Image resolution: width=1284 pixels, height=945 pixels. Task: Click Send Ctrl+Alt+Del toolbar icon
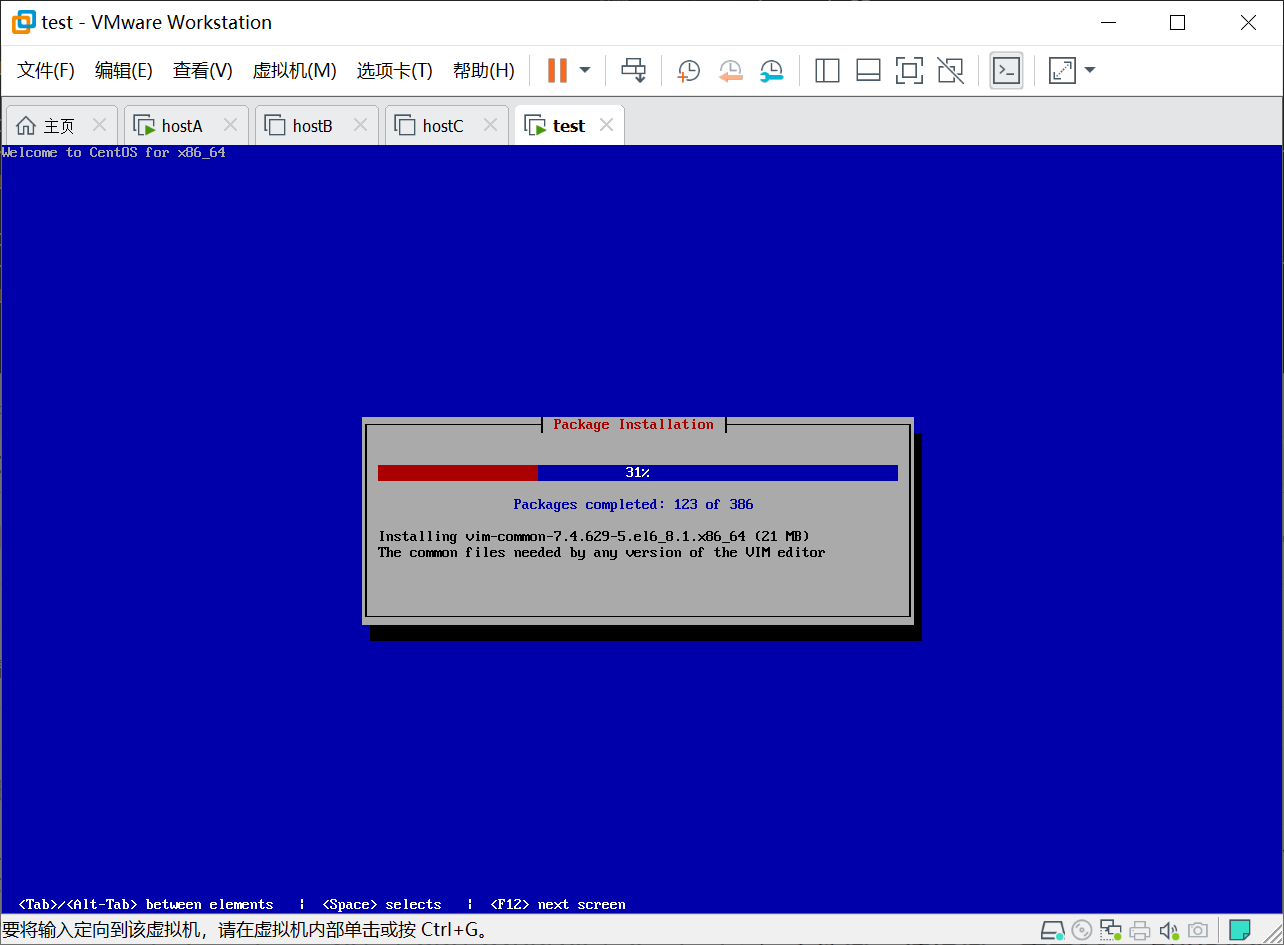(x=634, y=70)
